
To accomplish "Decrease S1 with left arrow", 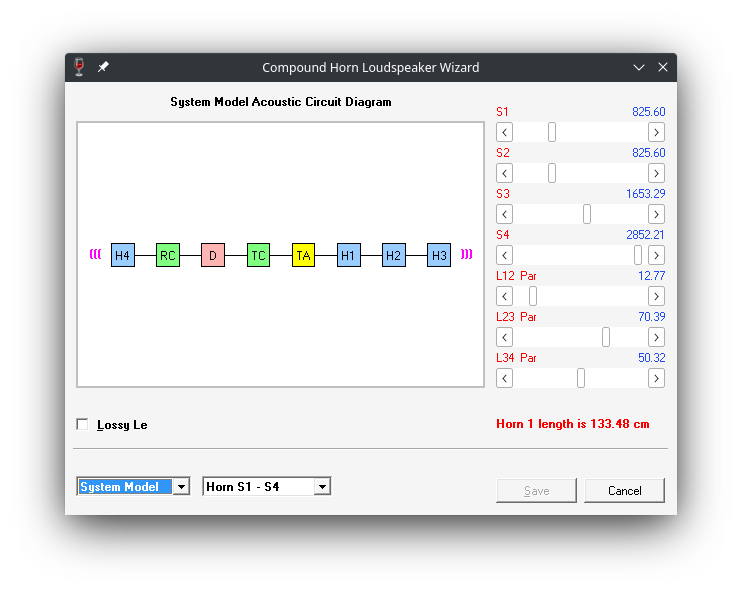I will [x=504, y=132].
